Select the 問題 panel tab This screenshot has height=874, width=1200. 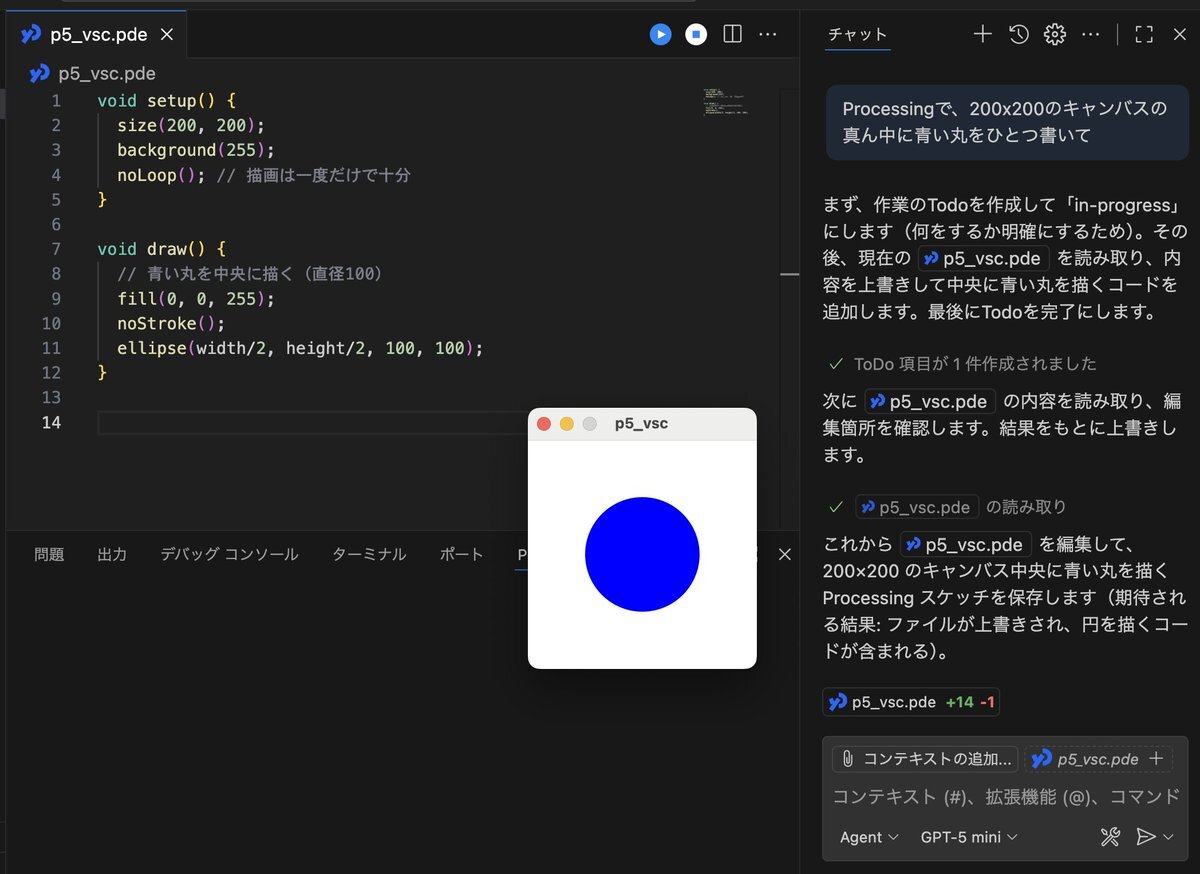[49, 554]
